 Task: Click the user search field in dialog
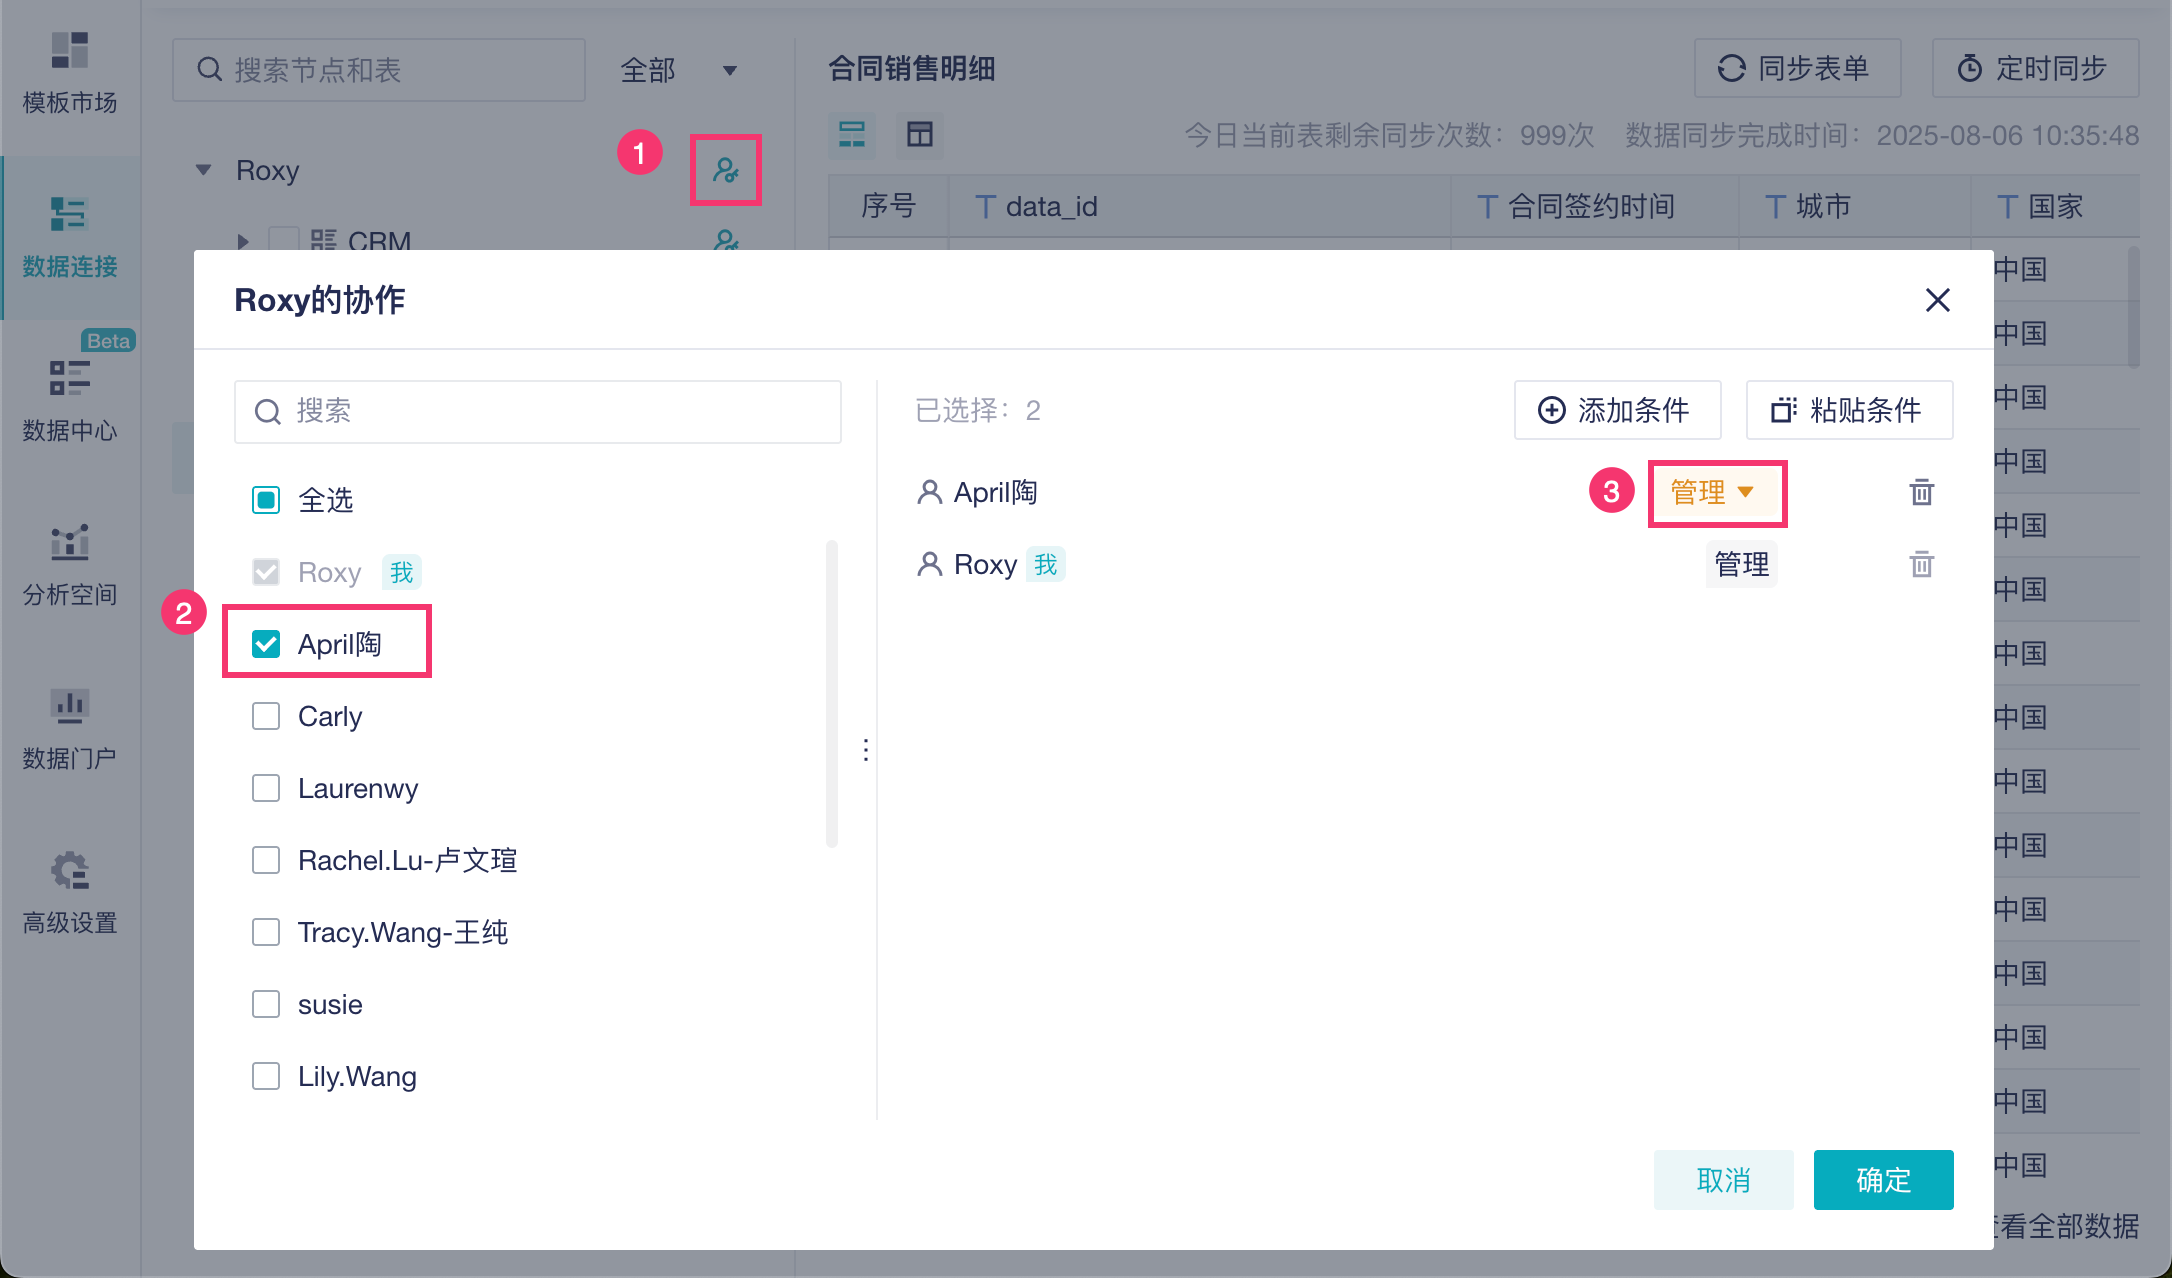click(540, 411)
